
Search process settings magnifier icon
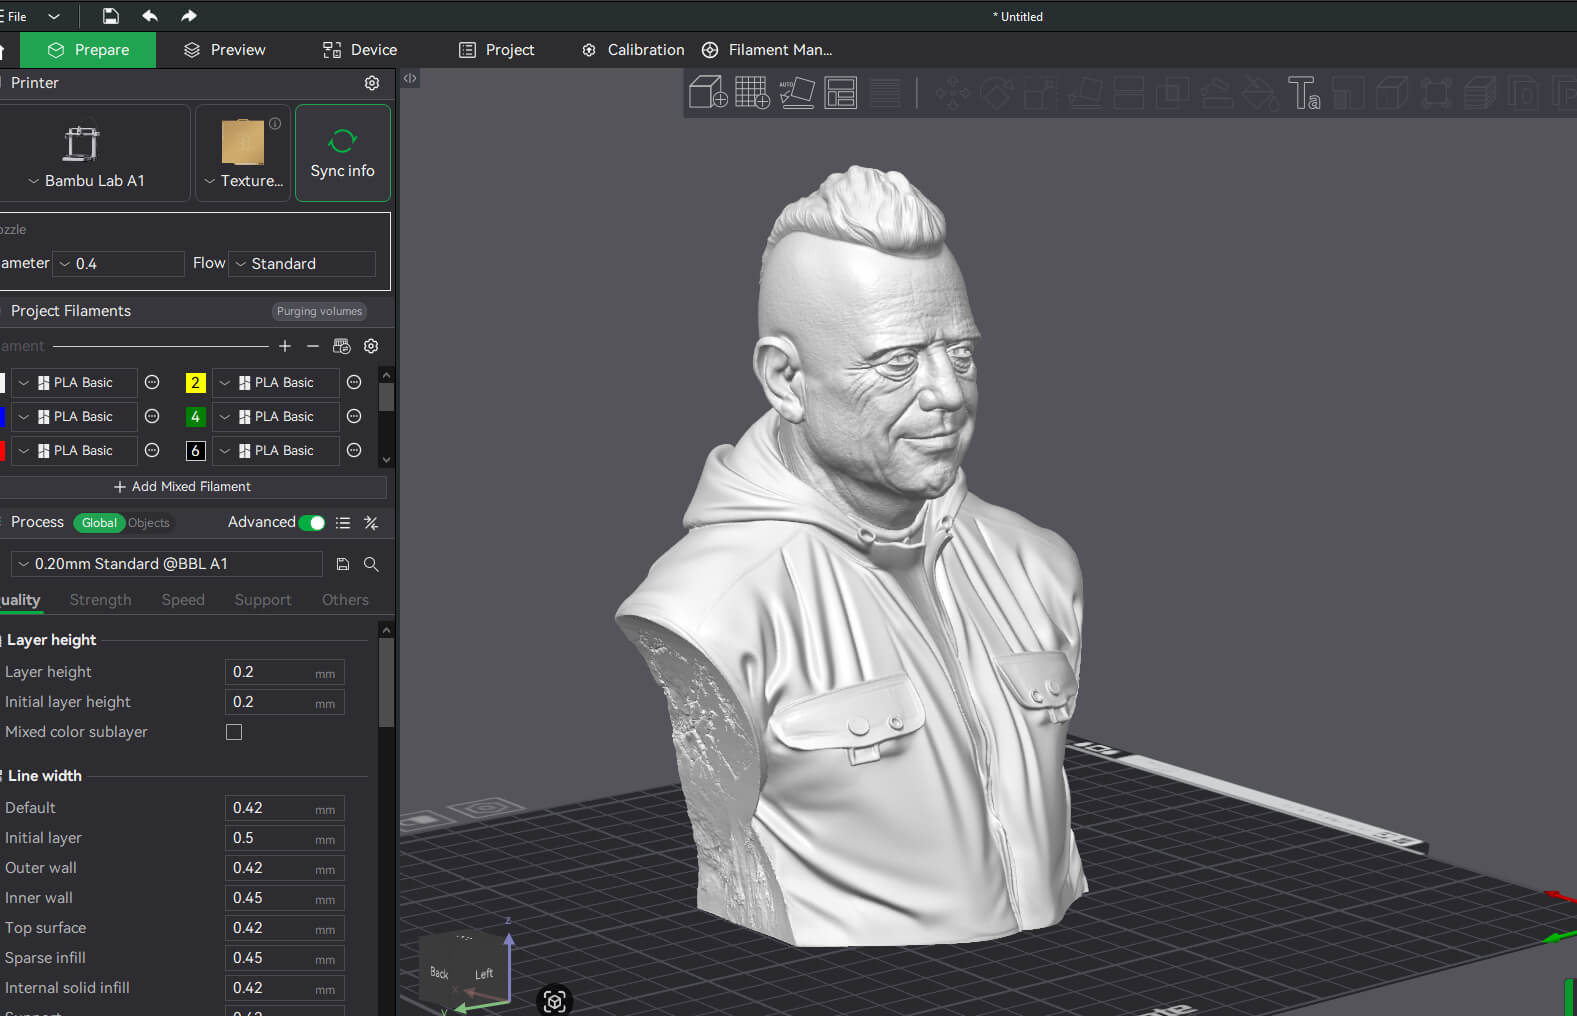pyautogui.click(x=371, y=564)
